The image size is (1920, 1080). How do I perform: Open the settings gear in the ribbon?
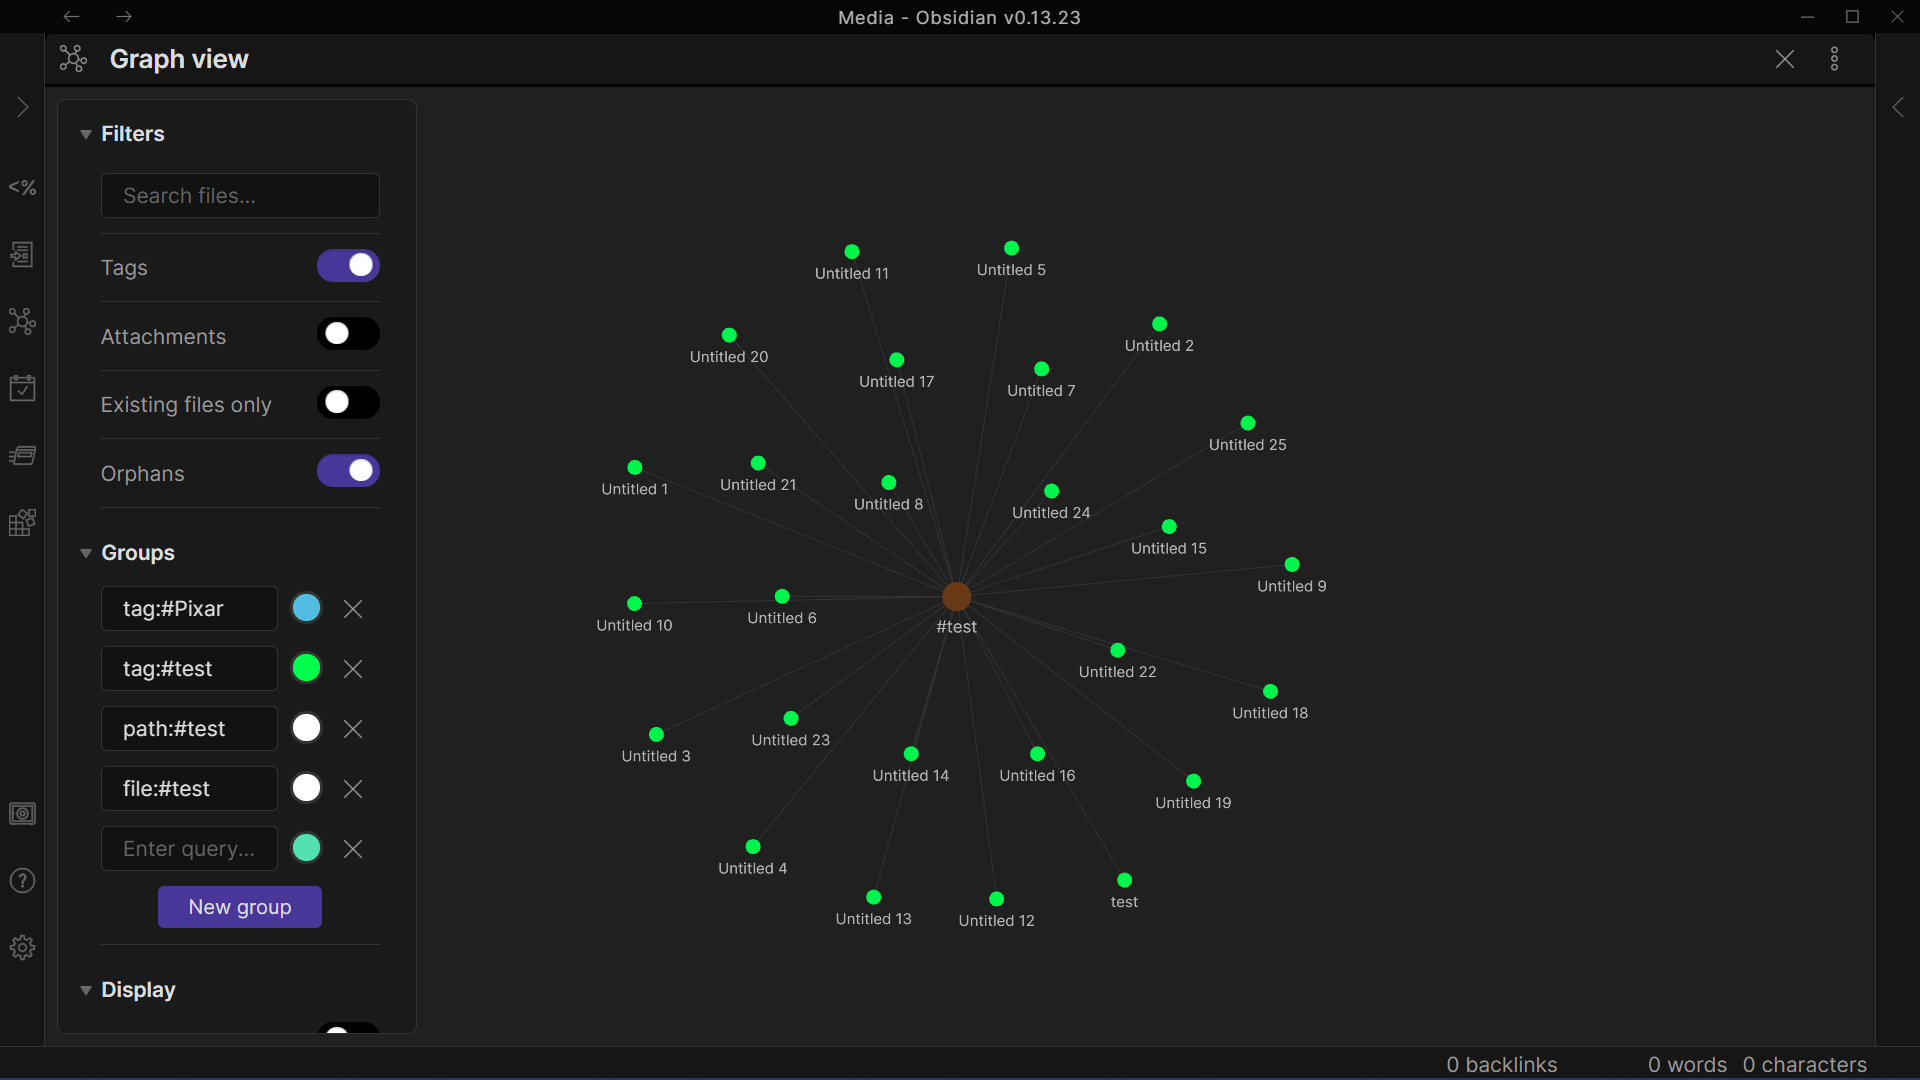click(22, 948)
